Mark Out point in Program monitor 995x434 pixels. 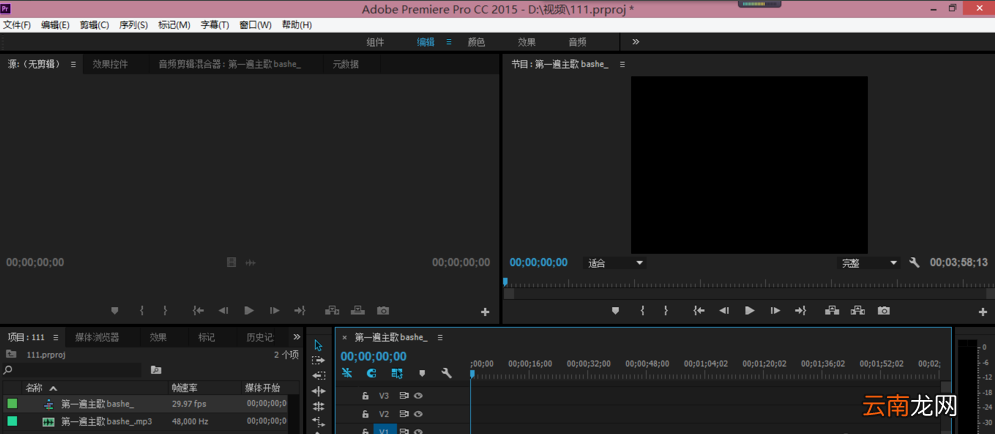click(x=666, y=310)
